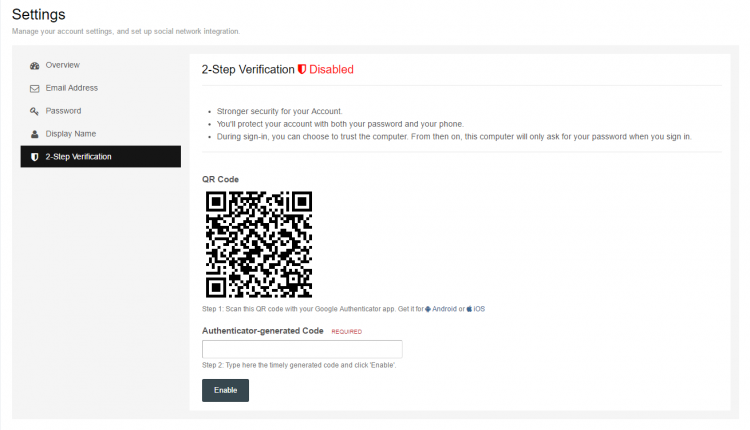750x430 pixels.
Task: Click the Android icon next to Android link
Action: 428,309
